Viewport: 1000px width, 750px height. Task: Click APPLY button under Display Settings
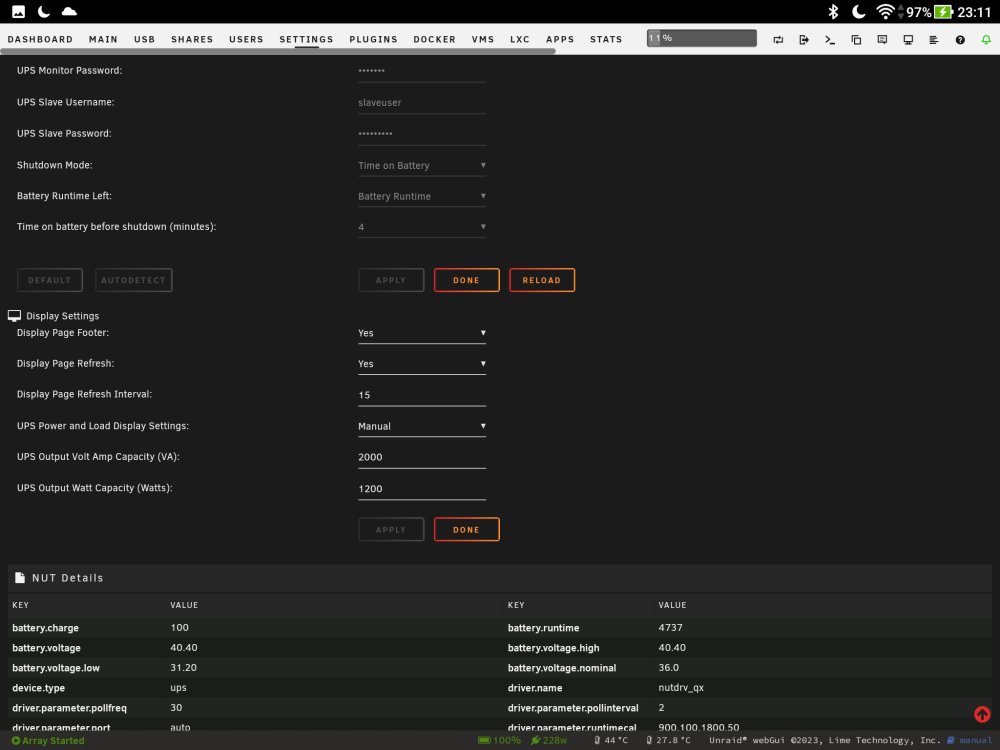coord(391,529)
